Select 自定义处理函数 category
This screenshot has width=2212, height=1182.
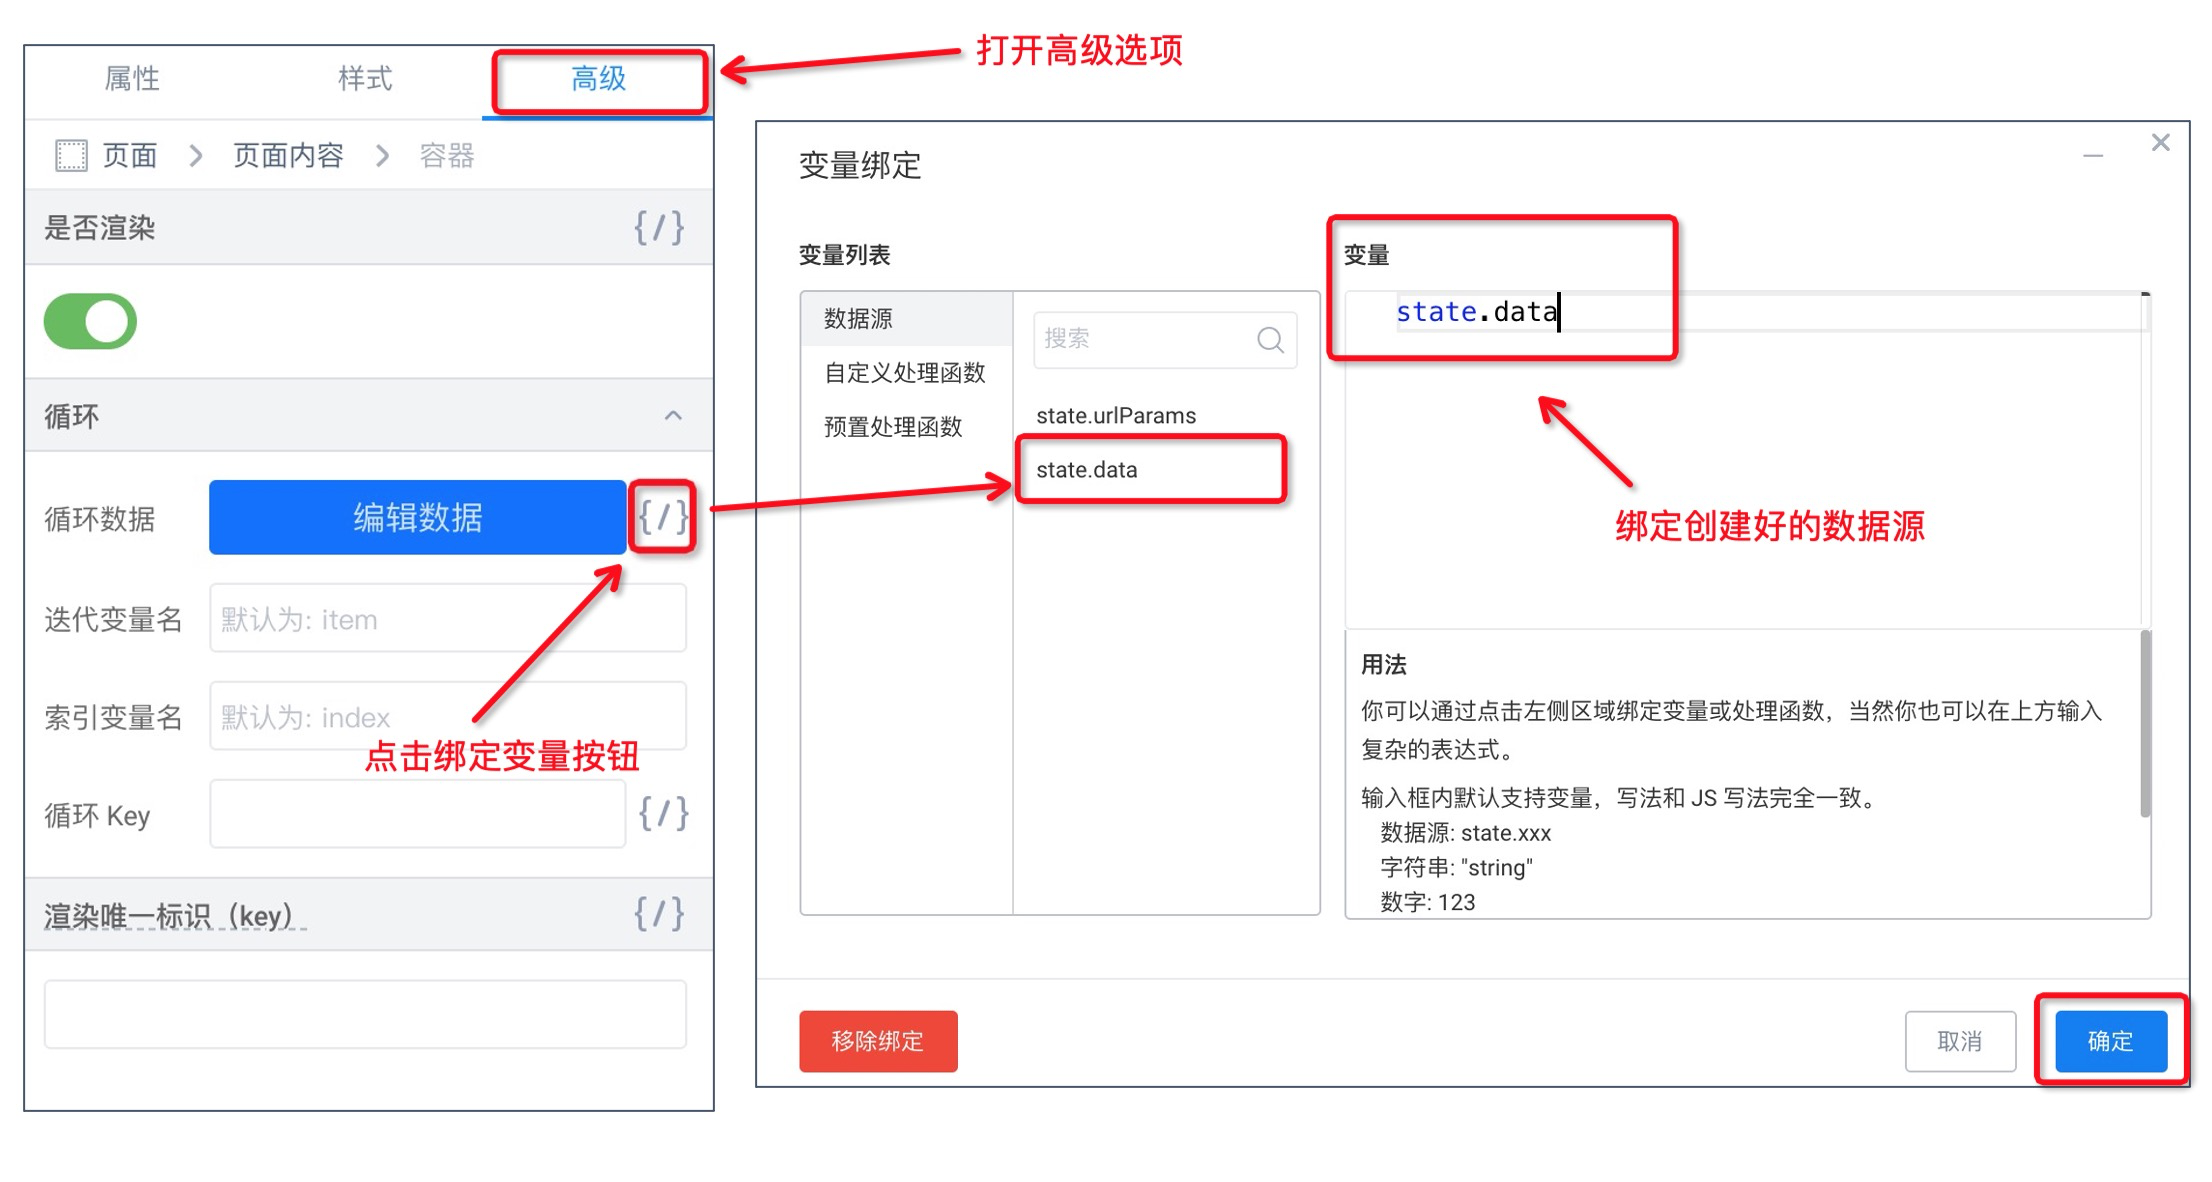tap(907, 373)
